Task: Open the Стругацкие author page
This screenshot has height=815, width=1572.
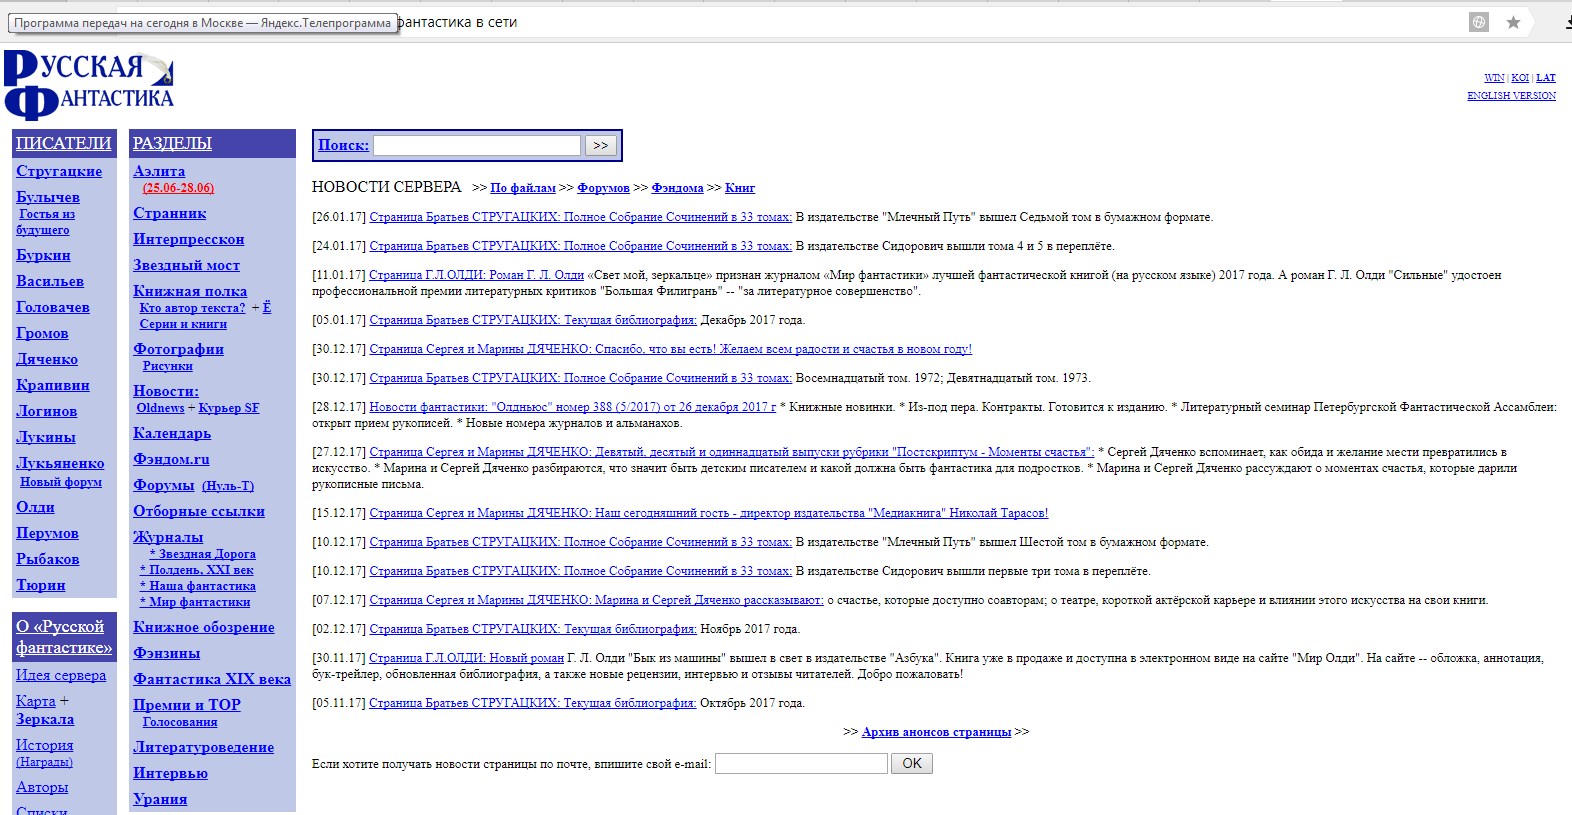Action: tap(59, 171)
